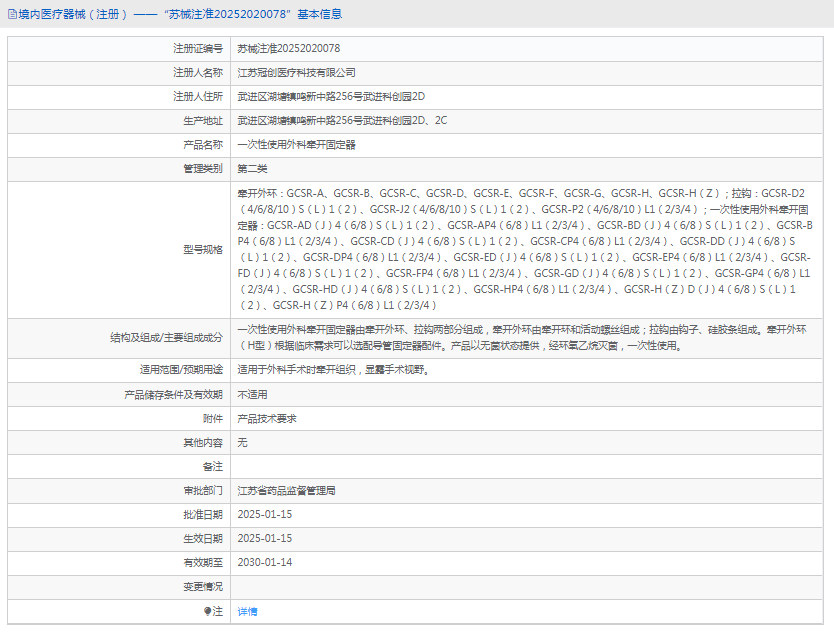Click the 产品储存条件及有效期 label
Viewport: 834px width, 633px height.
tap(173, 395)
